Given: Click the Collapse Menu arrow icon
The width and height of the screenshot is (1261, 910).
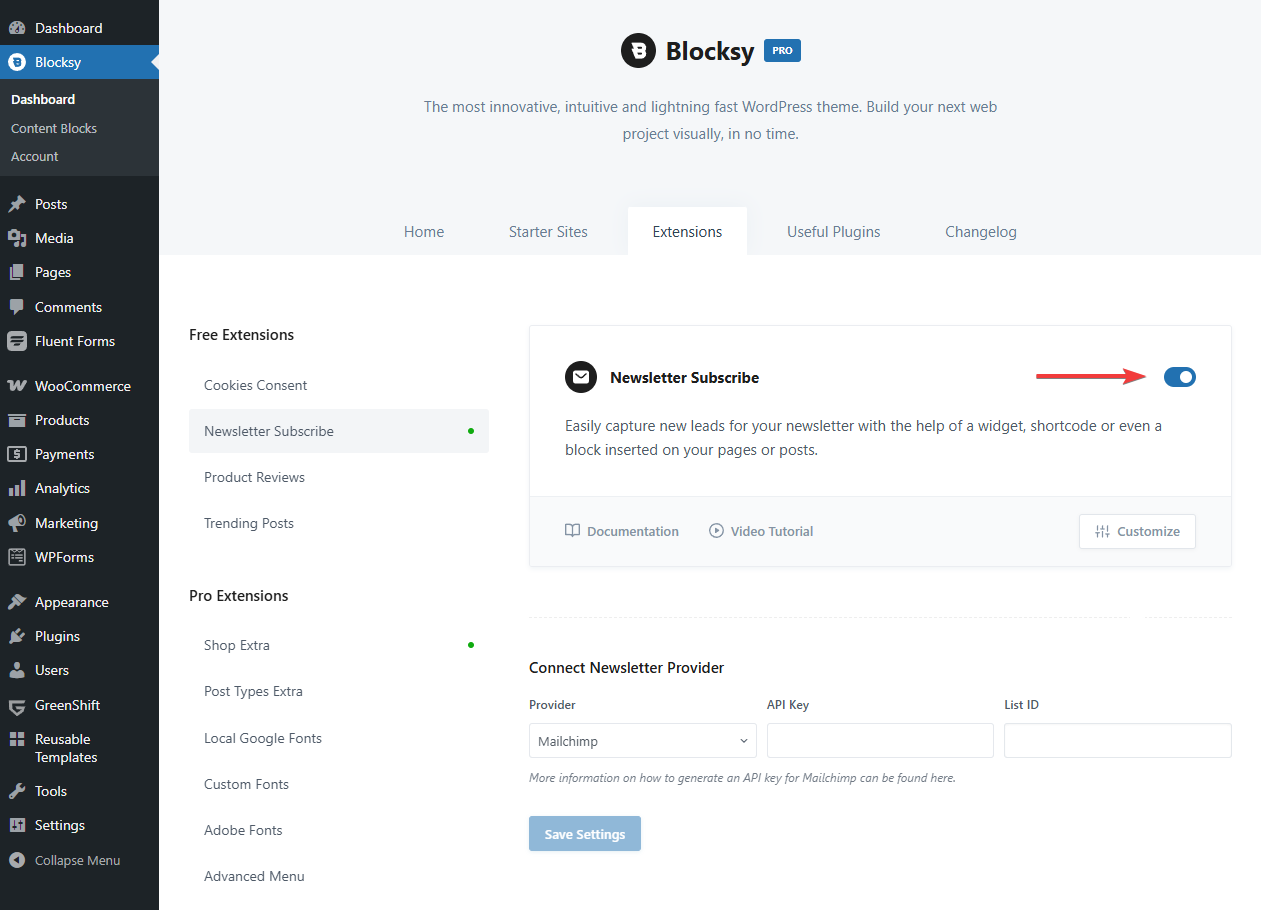Looking at the screenshot, I should tap(17, 860).
